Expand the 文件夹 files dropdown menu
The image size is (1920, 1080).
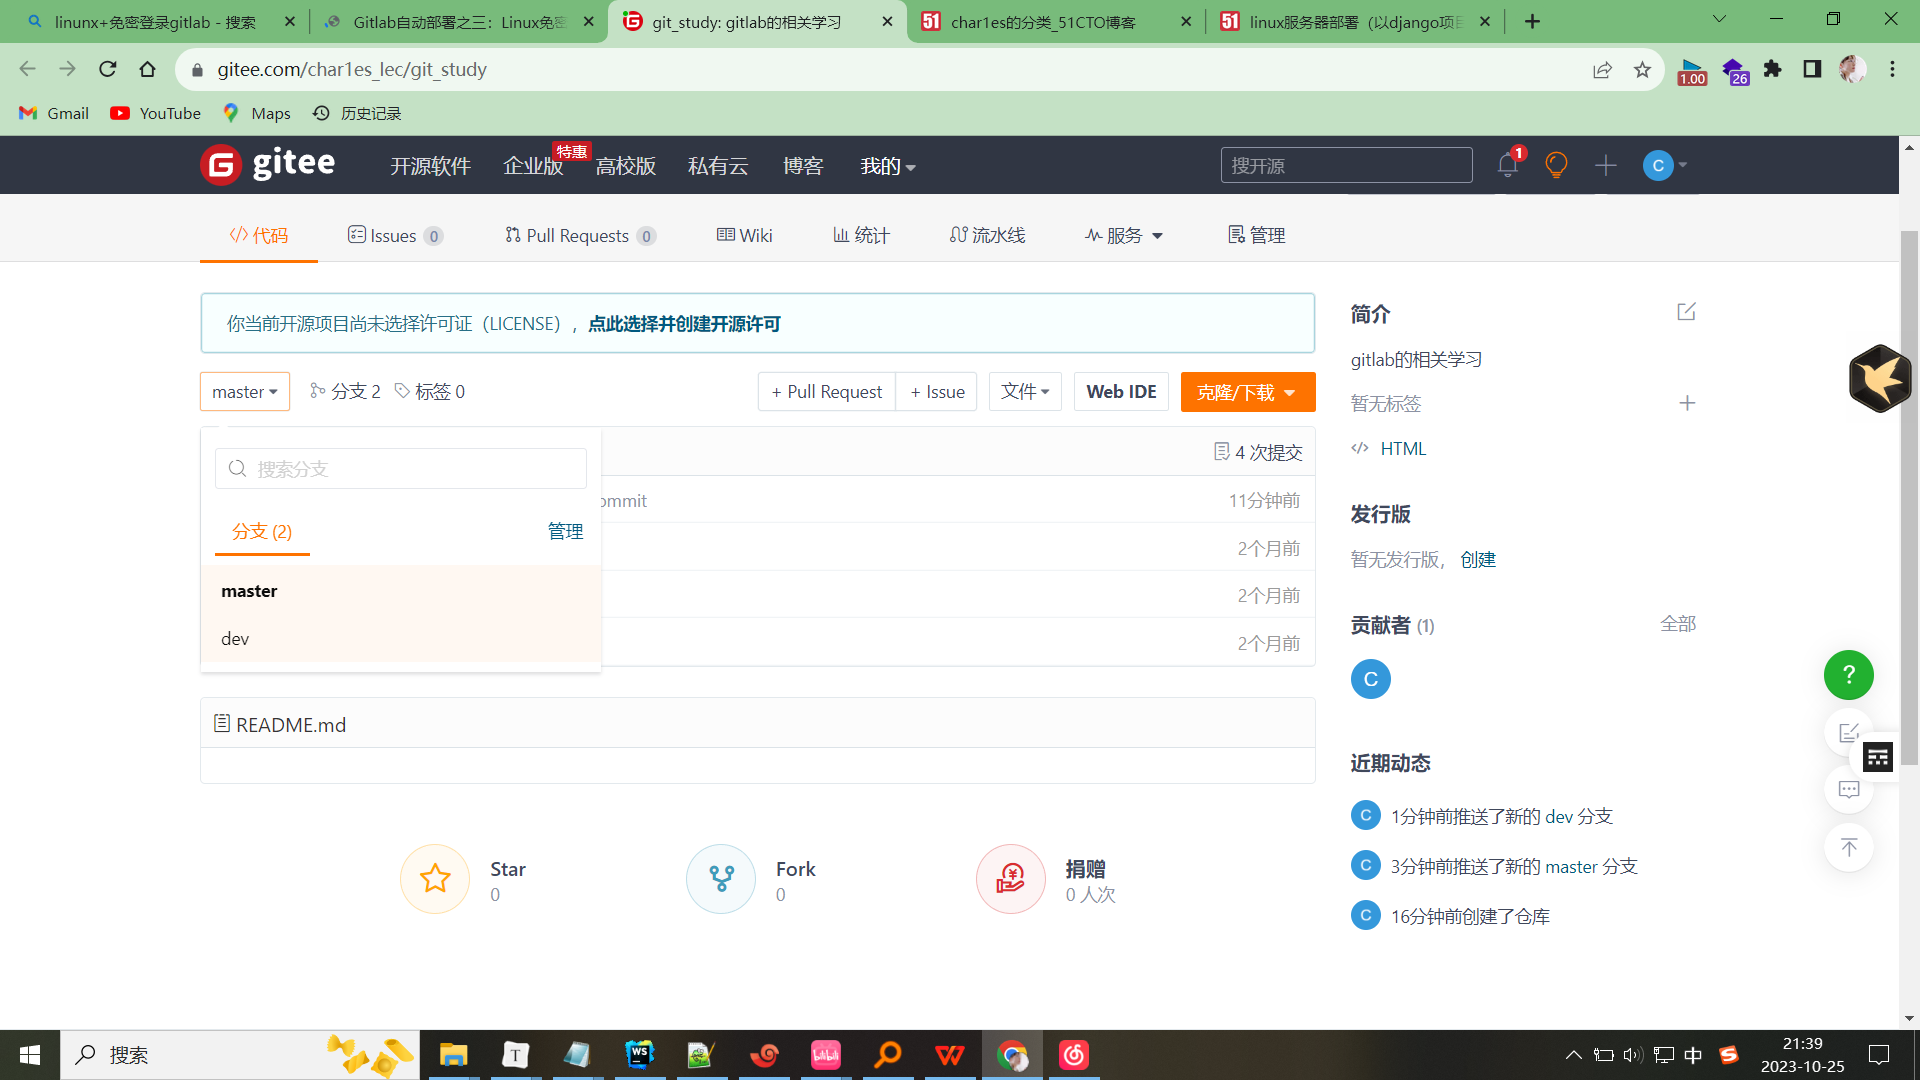(1023, 392)
